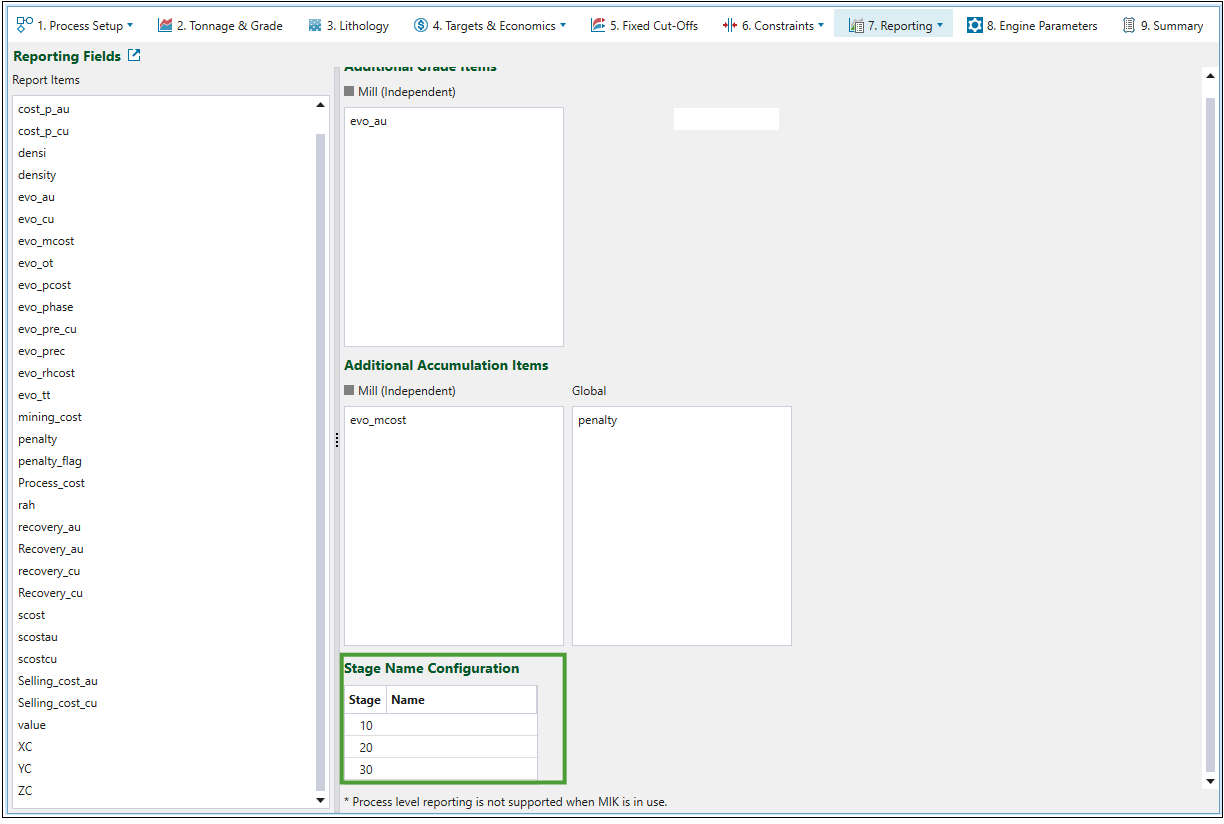Select penalty in the Global box
This screenshot has width=1224, height=824.
[x=597, y=420]
